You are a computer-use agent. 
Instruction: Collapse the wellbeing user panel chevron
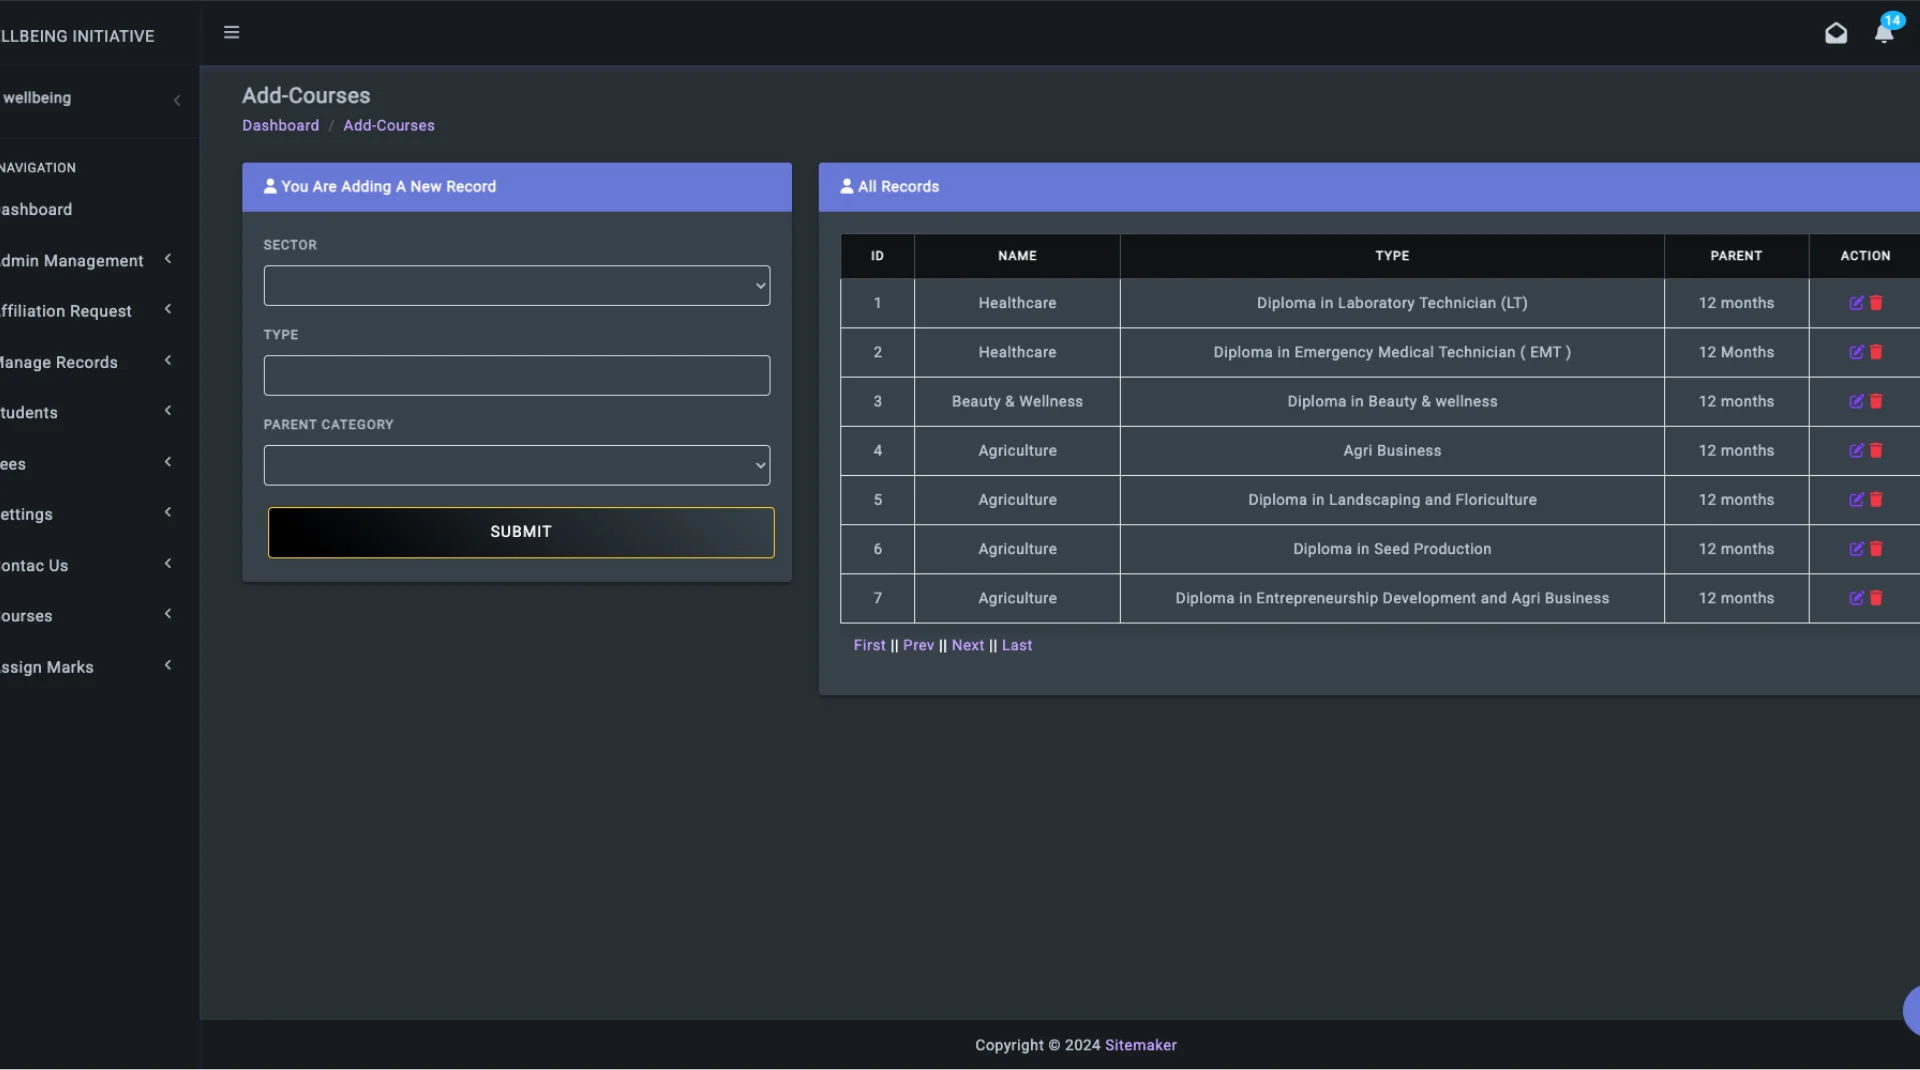tap(177, 100)
